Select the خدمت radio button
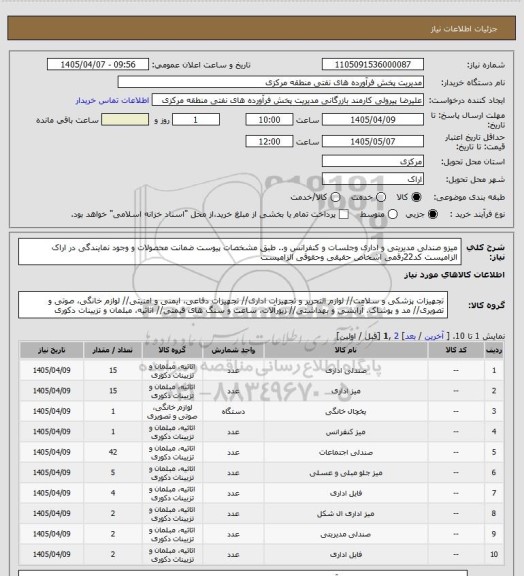Image resolution: width=524 pixels, height=576 pixels. [381, 197]
